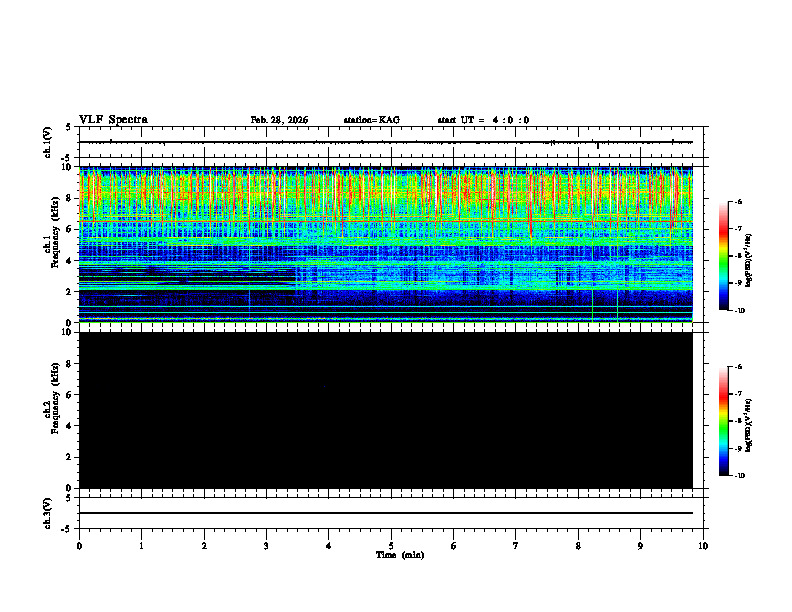Image resolution: width=792 pixels, height=612 pixels.
Task: Click the 'ch.1(V)' waveform axis label
Action: (48, 142)
